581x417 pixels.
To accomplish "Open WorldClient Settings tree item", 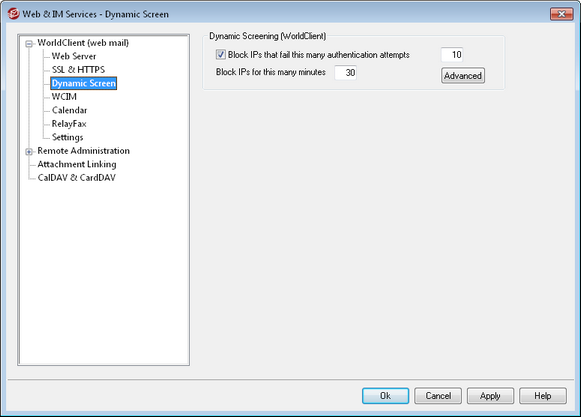I will click(67, 137).
